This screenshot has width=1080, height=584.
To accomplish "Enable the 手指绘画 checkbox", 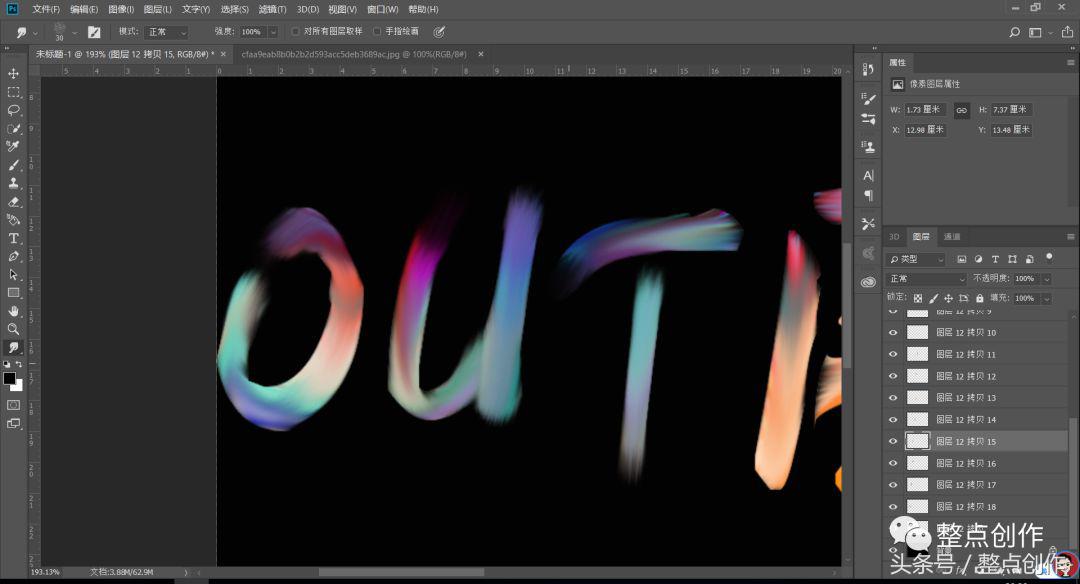I will [377, 32].
